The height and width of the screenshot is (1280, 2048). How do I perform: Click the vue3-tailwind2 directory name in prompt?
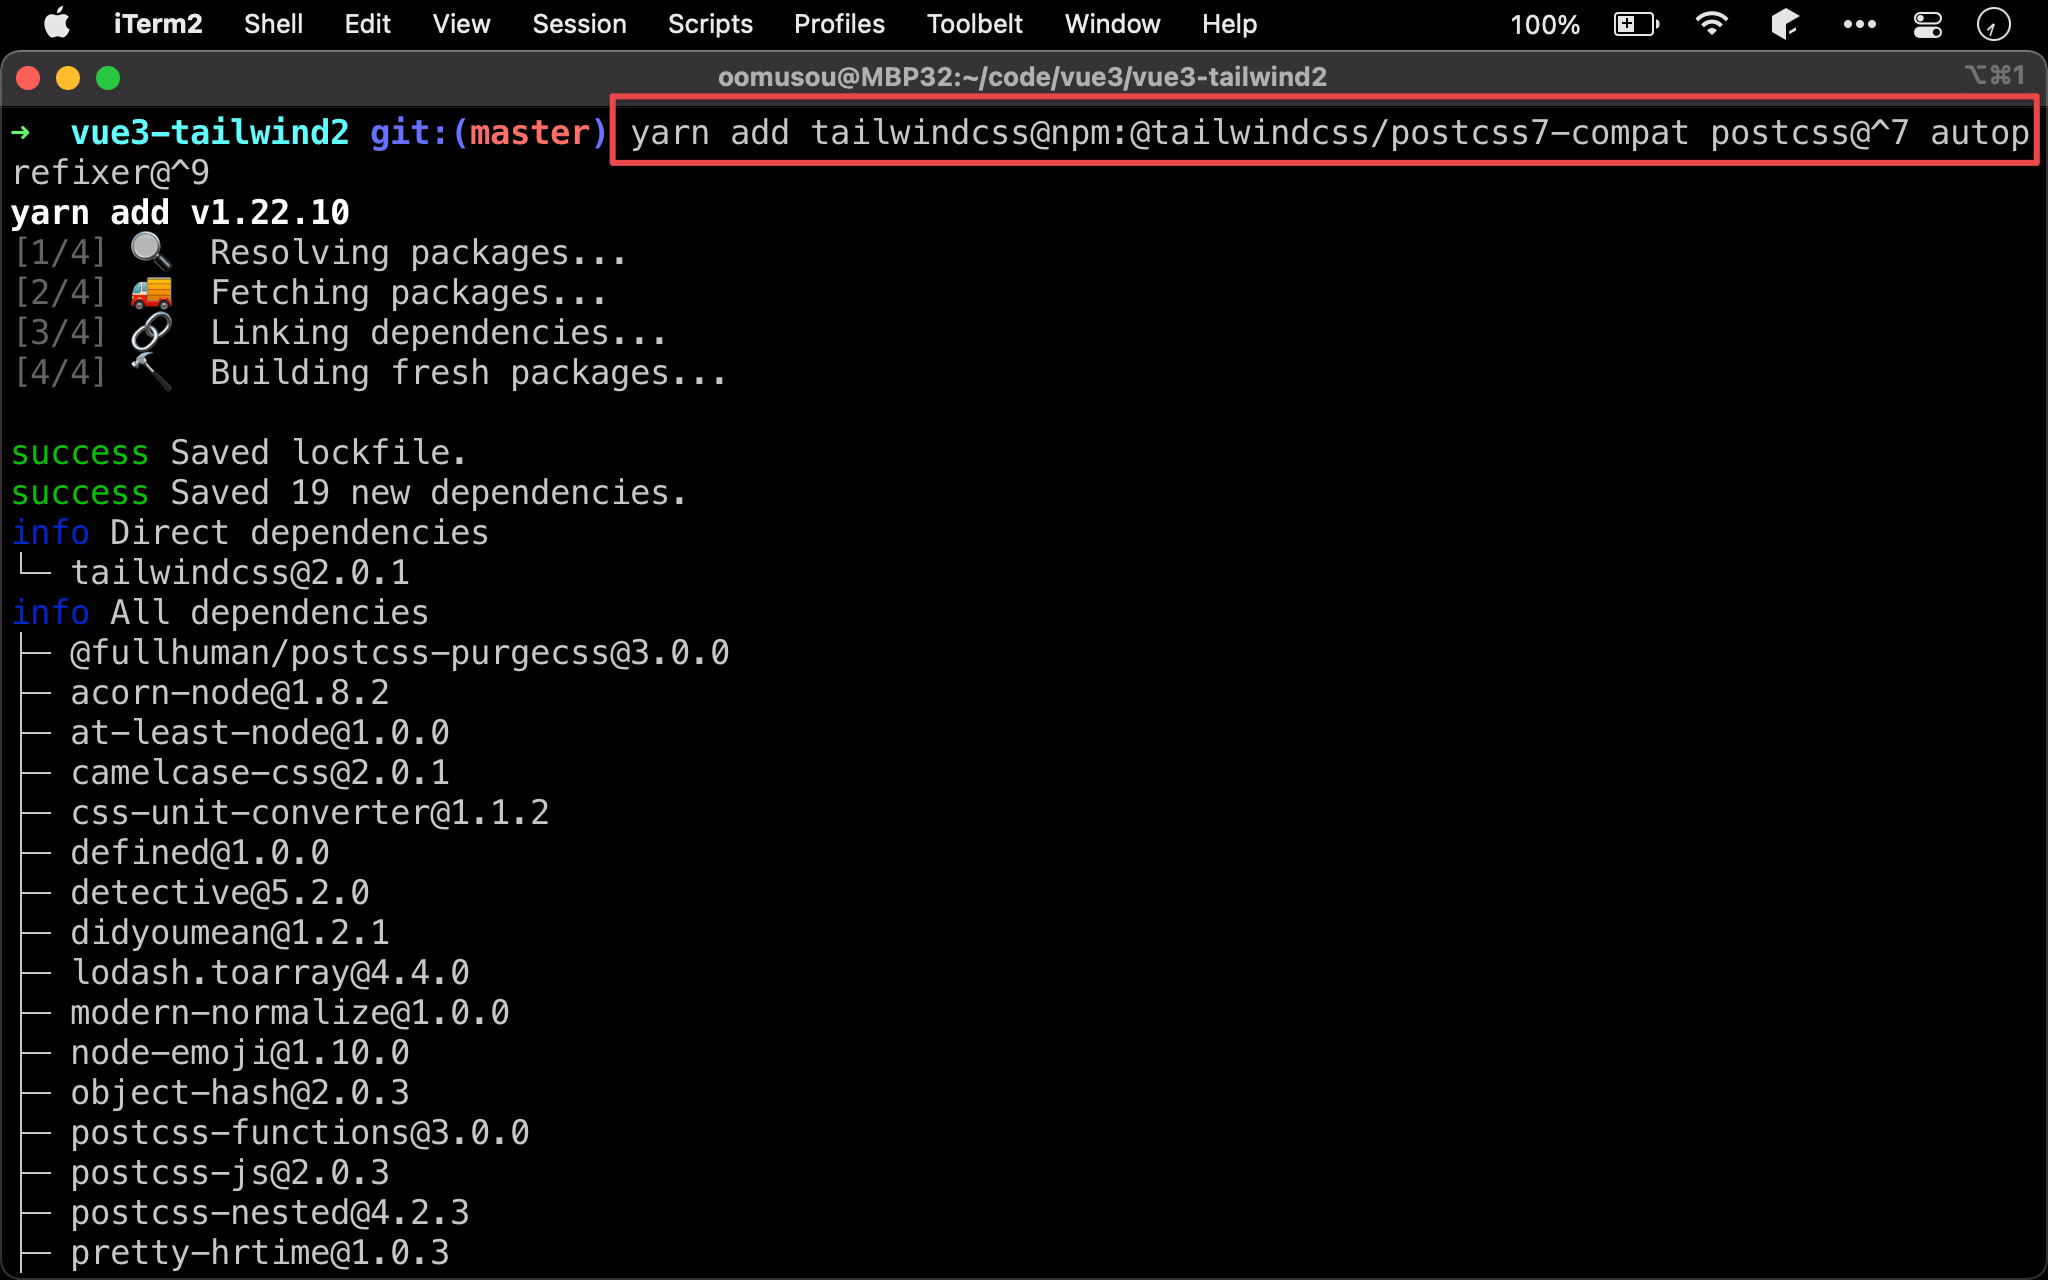click(210, 132)
